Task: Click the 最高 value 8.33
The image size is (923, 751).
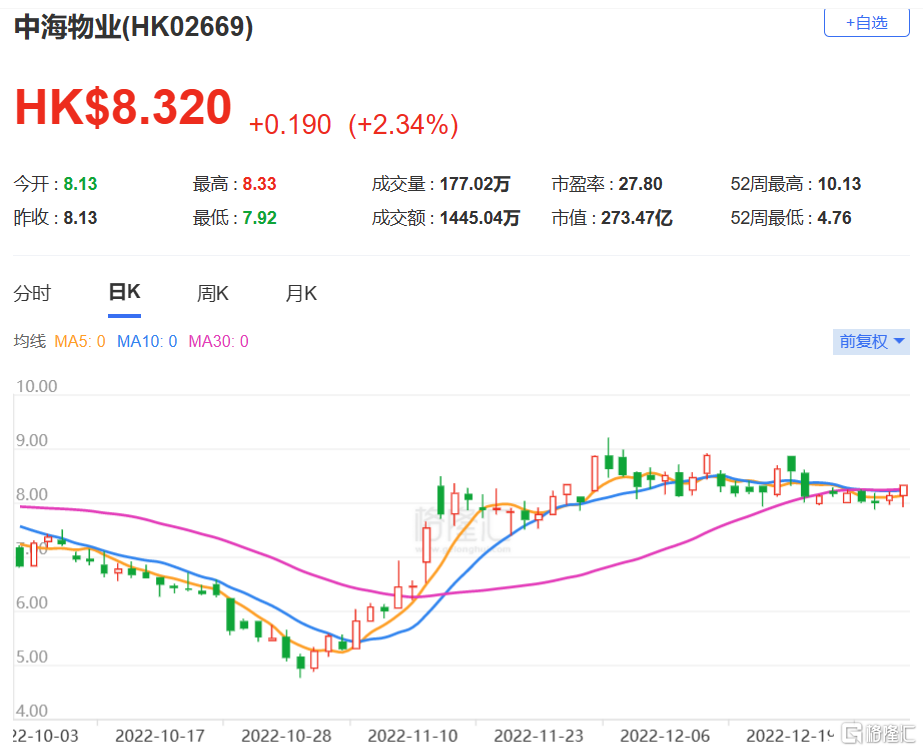Action: point(260,184)
